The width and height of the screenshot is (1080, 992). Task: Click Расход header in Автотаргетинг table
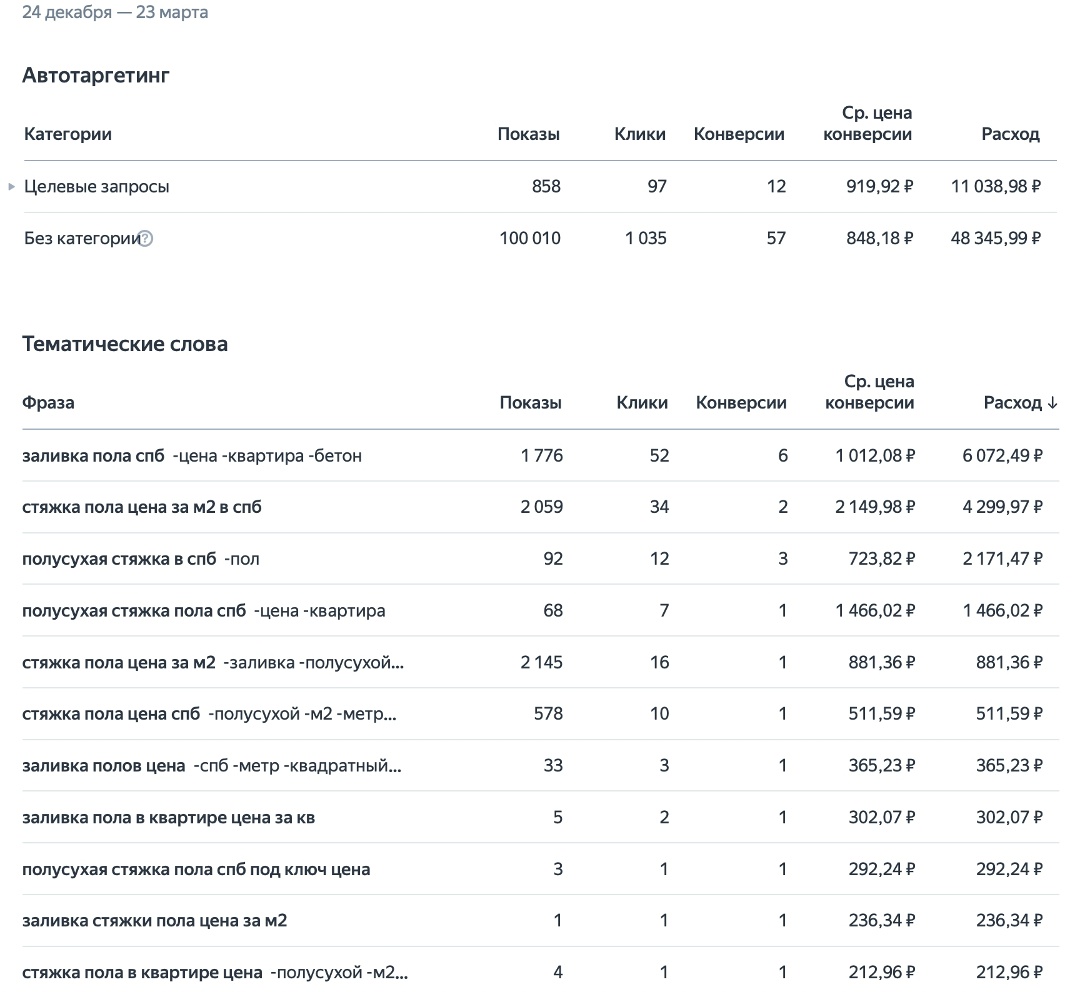[x=1010, y=134]
